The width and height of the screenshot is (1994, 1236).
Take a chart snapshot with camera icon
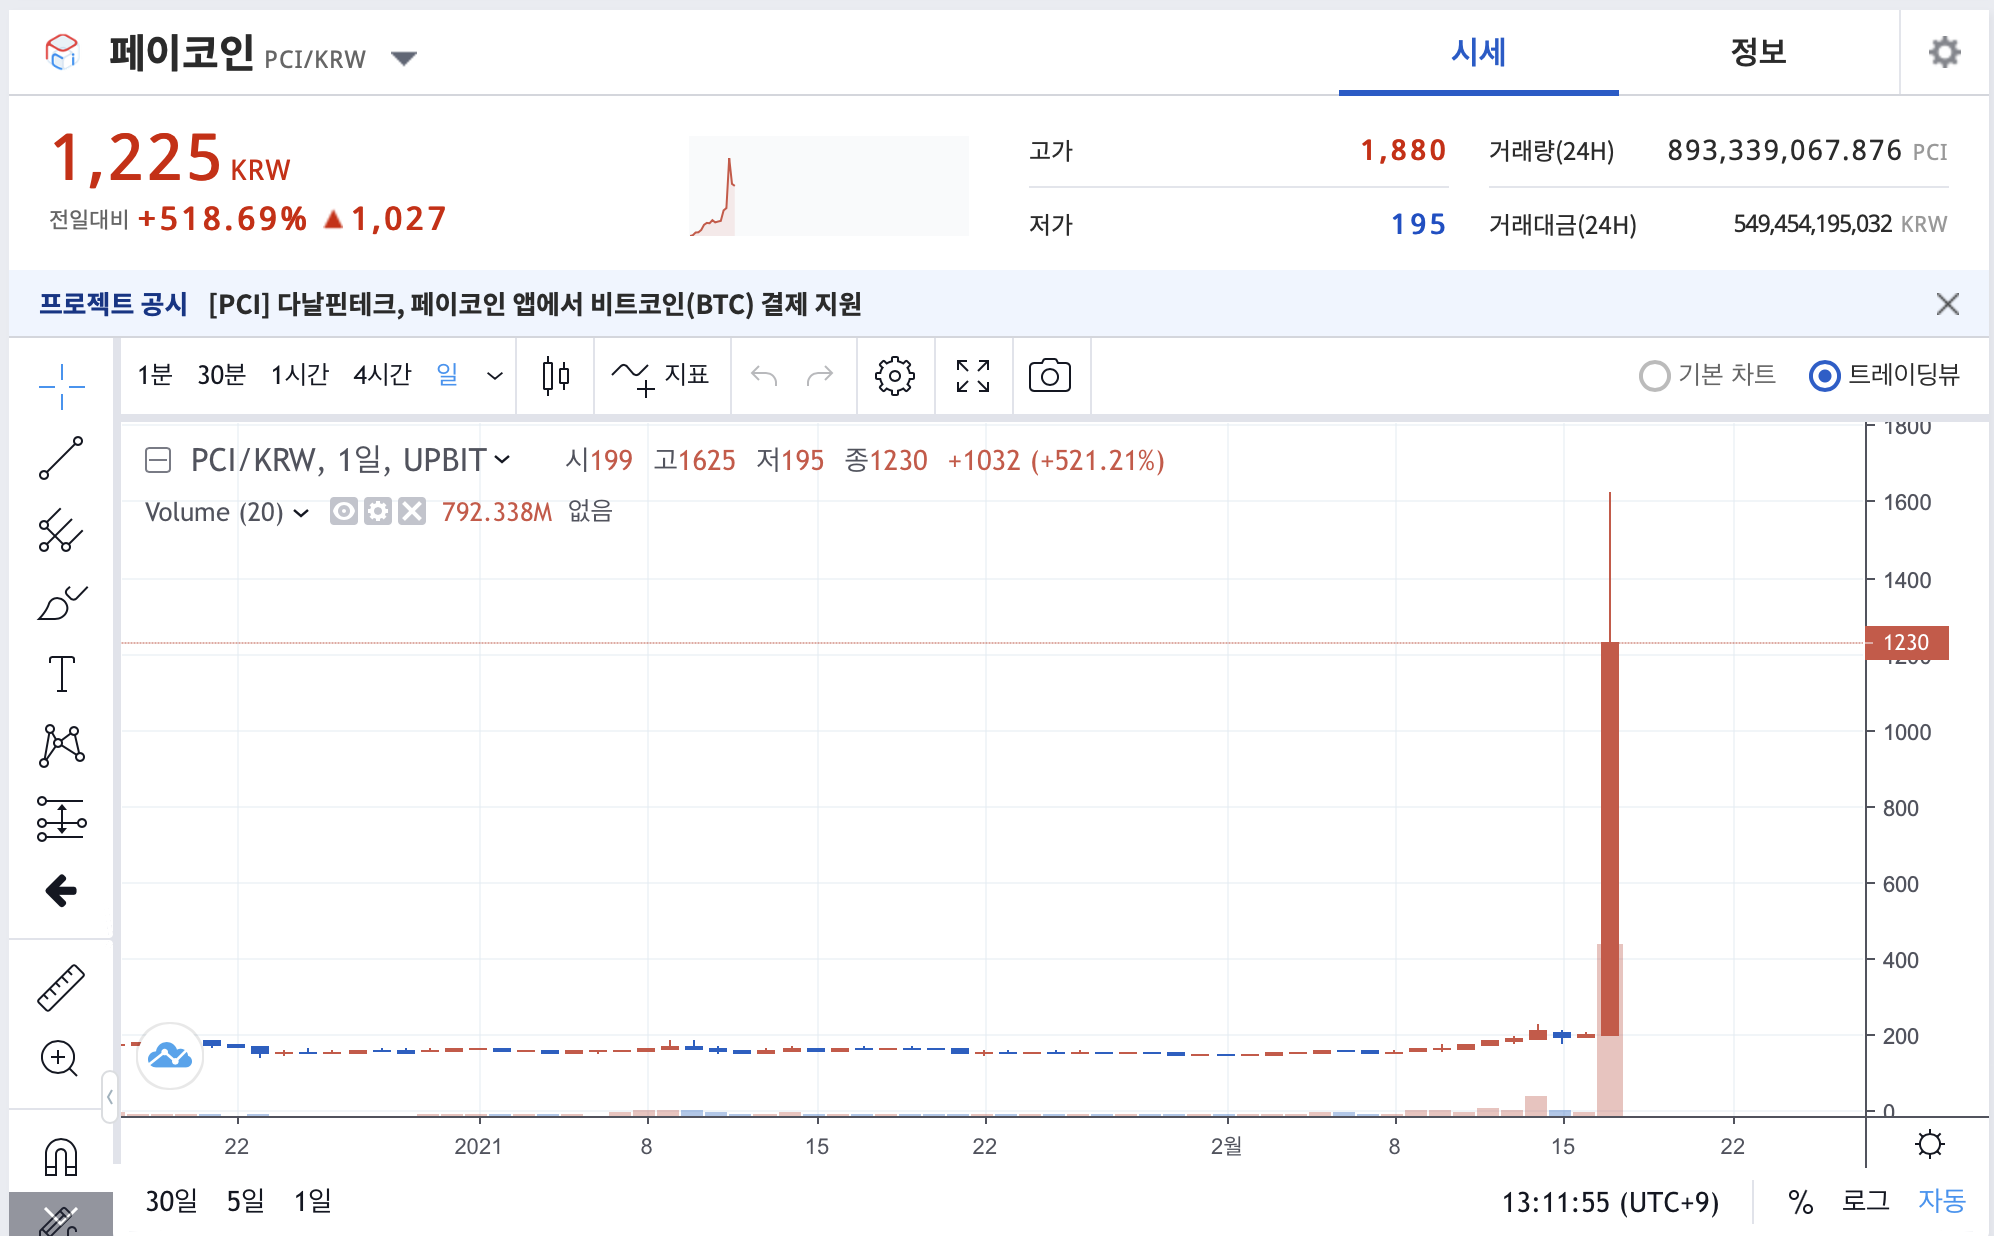click(1050, 376)
